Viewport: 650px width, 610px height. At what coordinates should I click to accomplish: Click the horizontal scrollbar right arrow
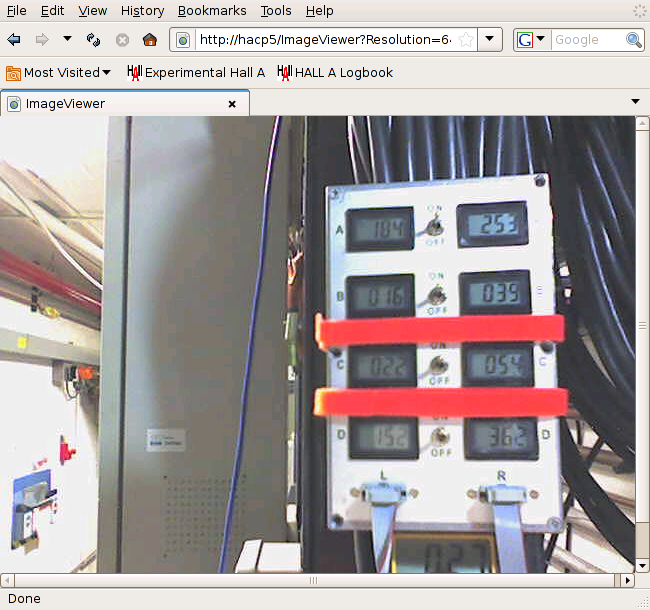(x=628, y=580)
